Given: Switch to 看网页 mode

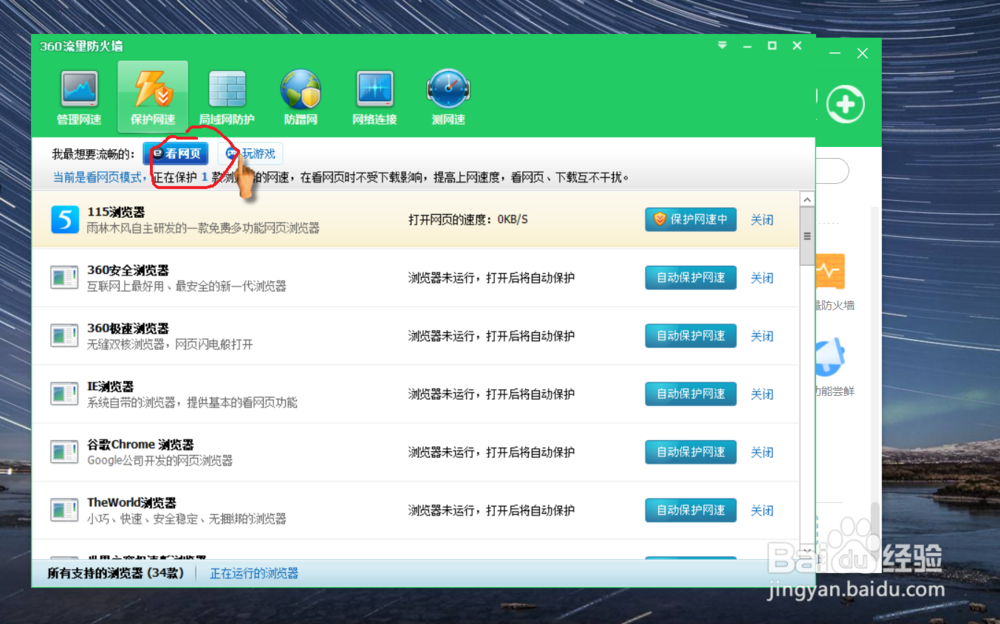Looking at the screenshot, I should [175, 154].
